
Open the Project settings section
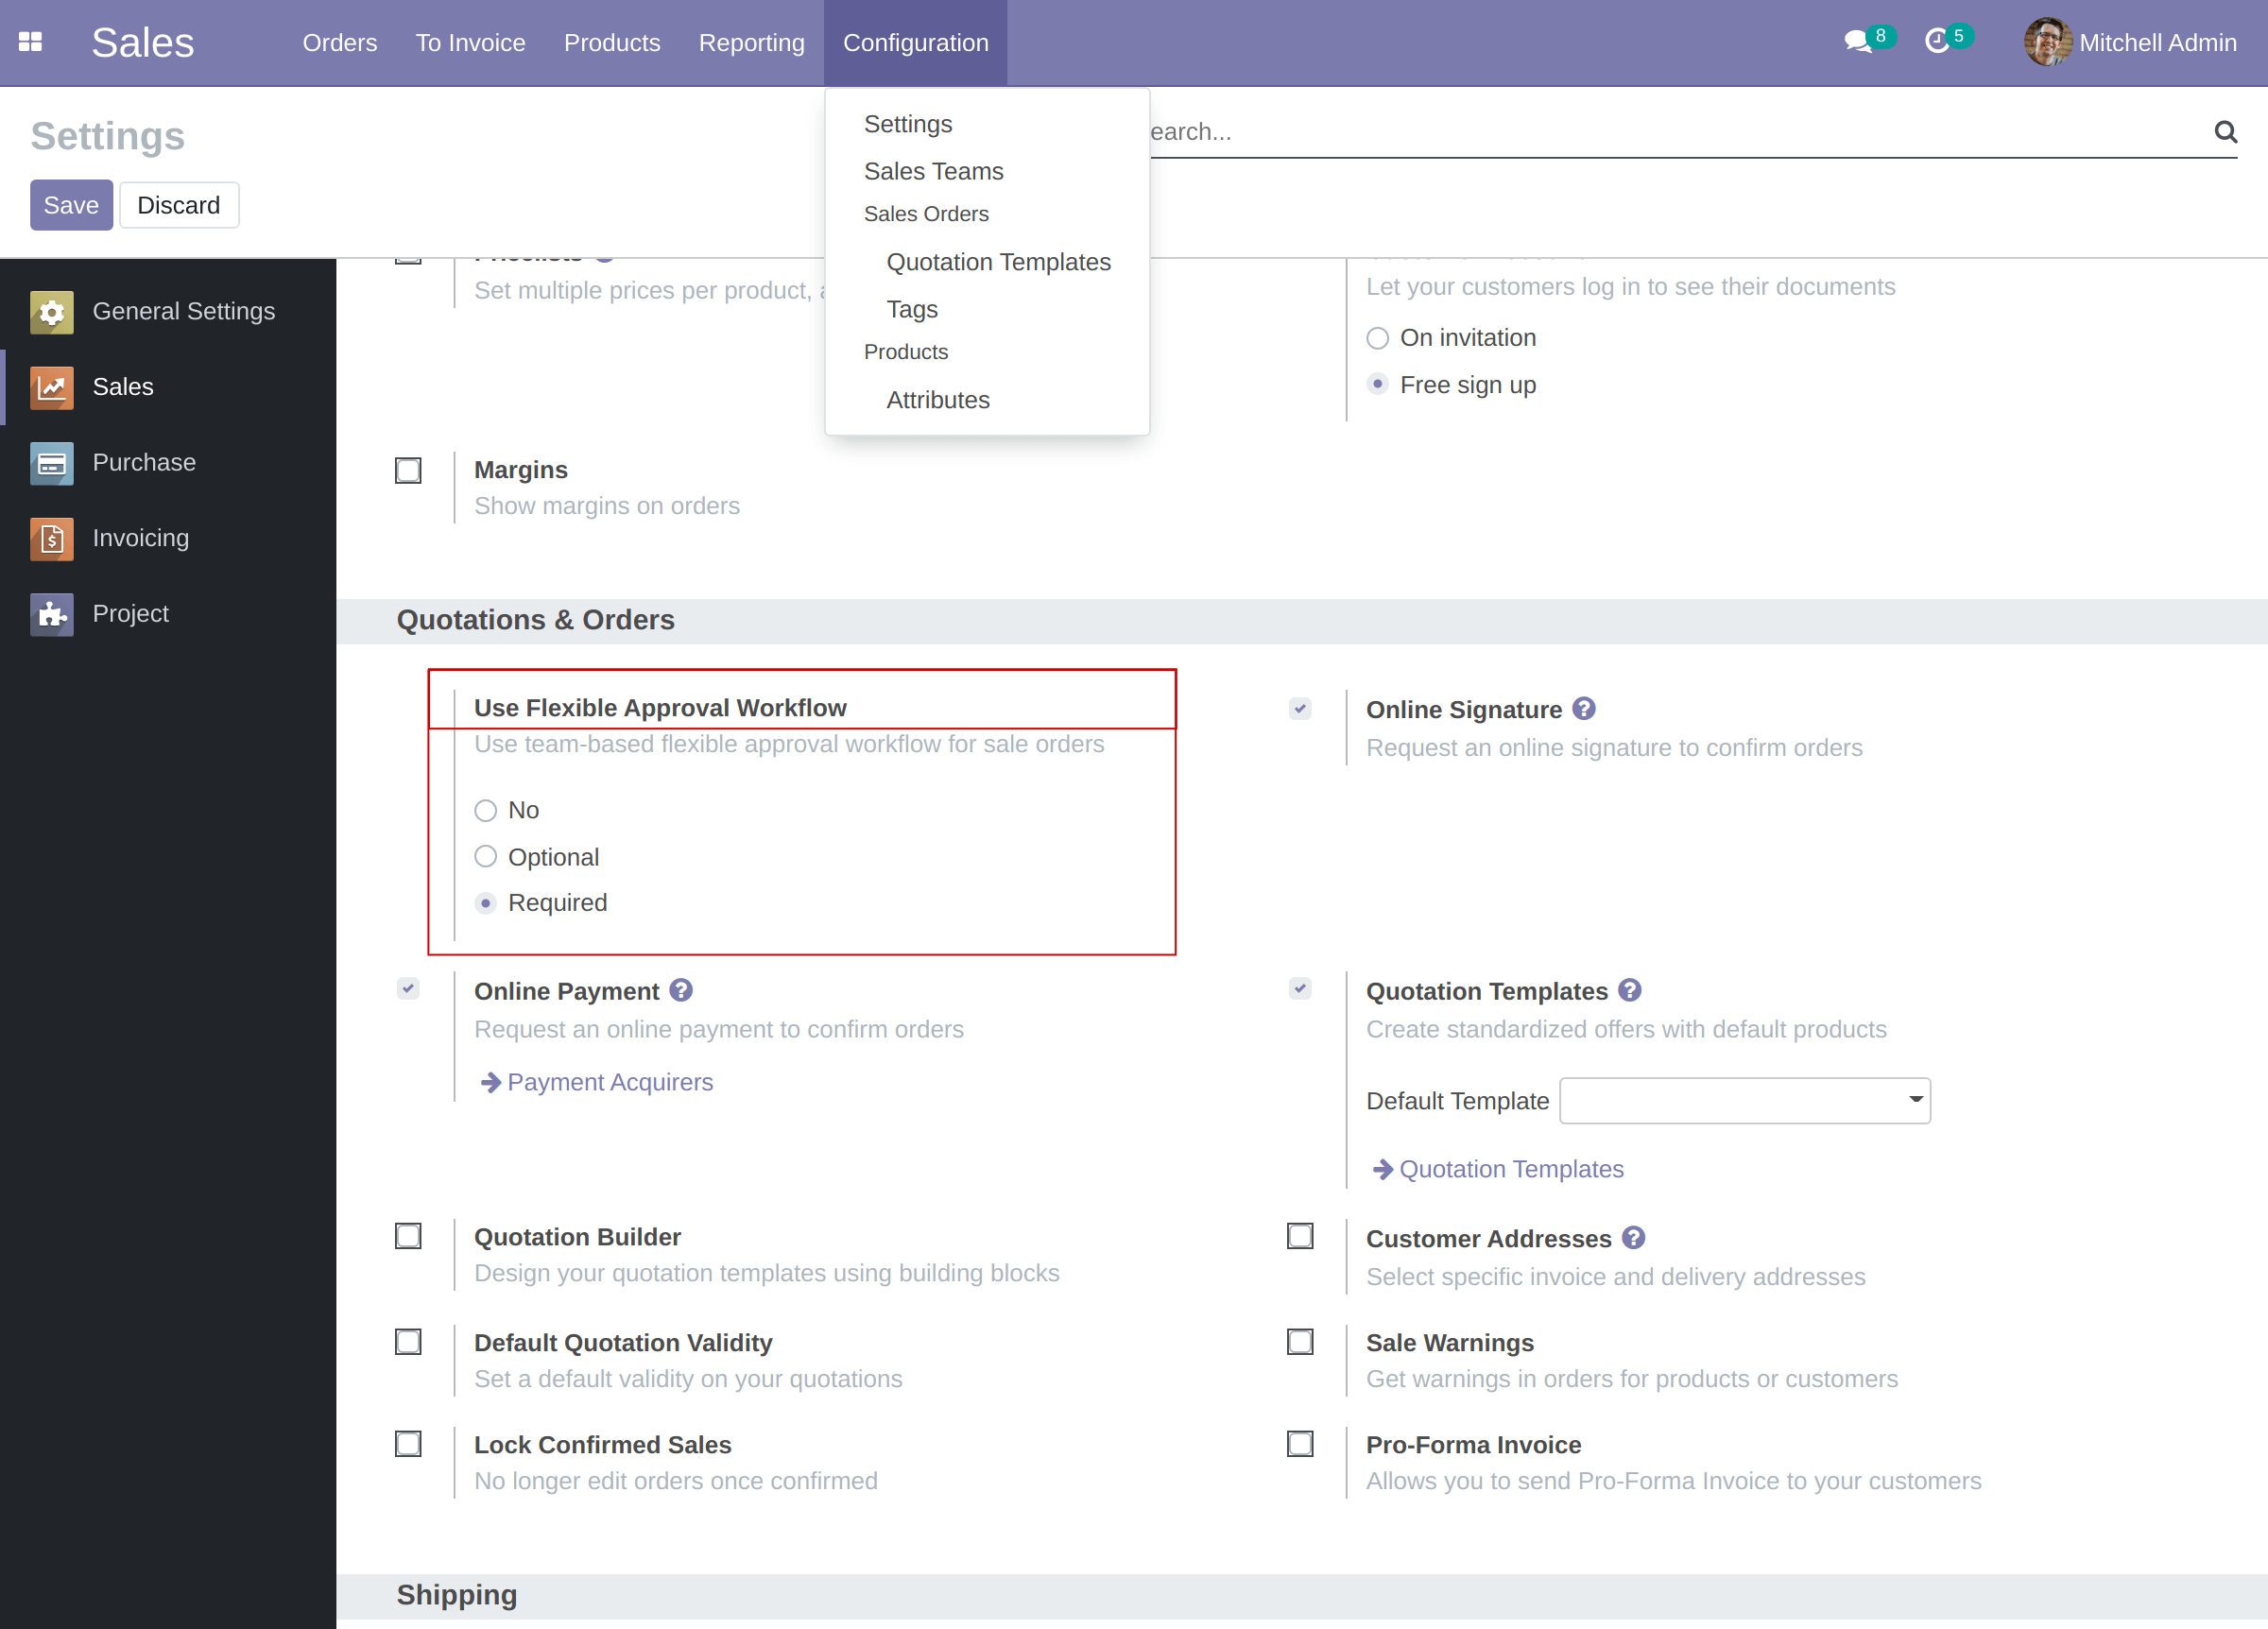(131, 613)
